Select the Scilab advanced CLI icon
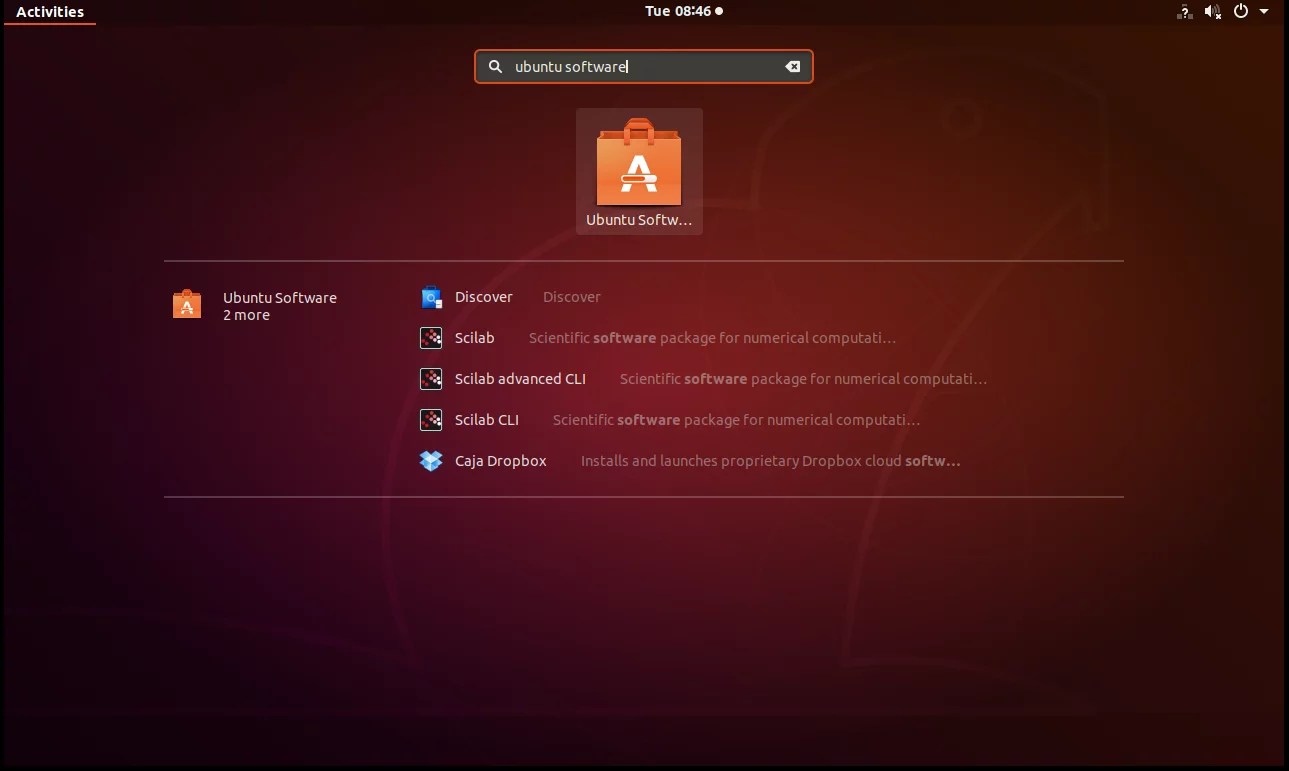The width and height of the screenshot is (1289, 771). click(x=431, y=378)
